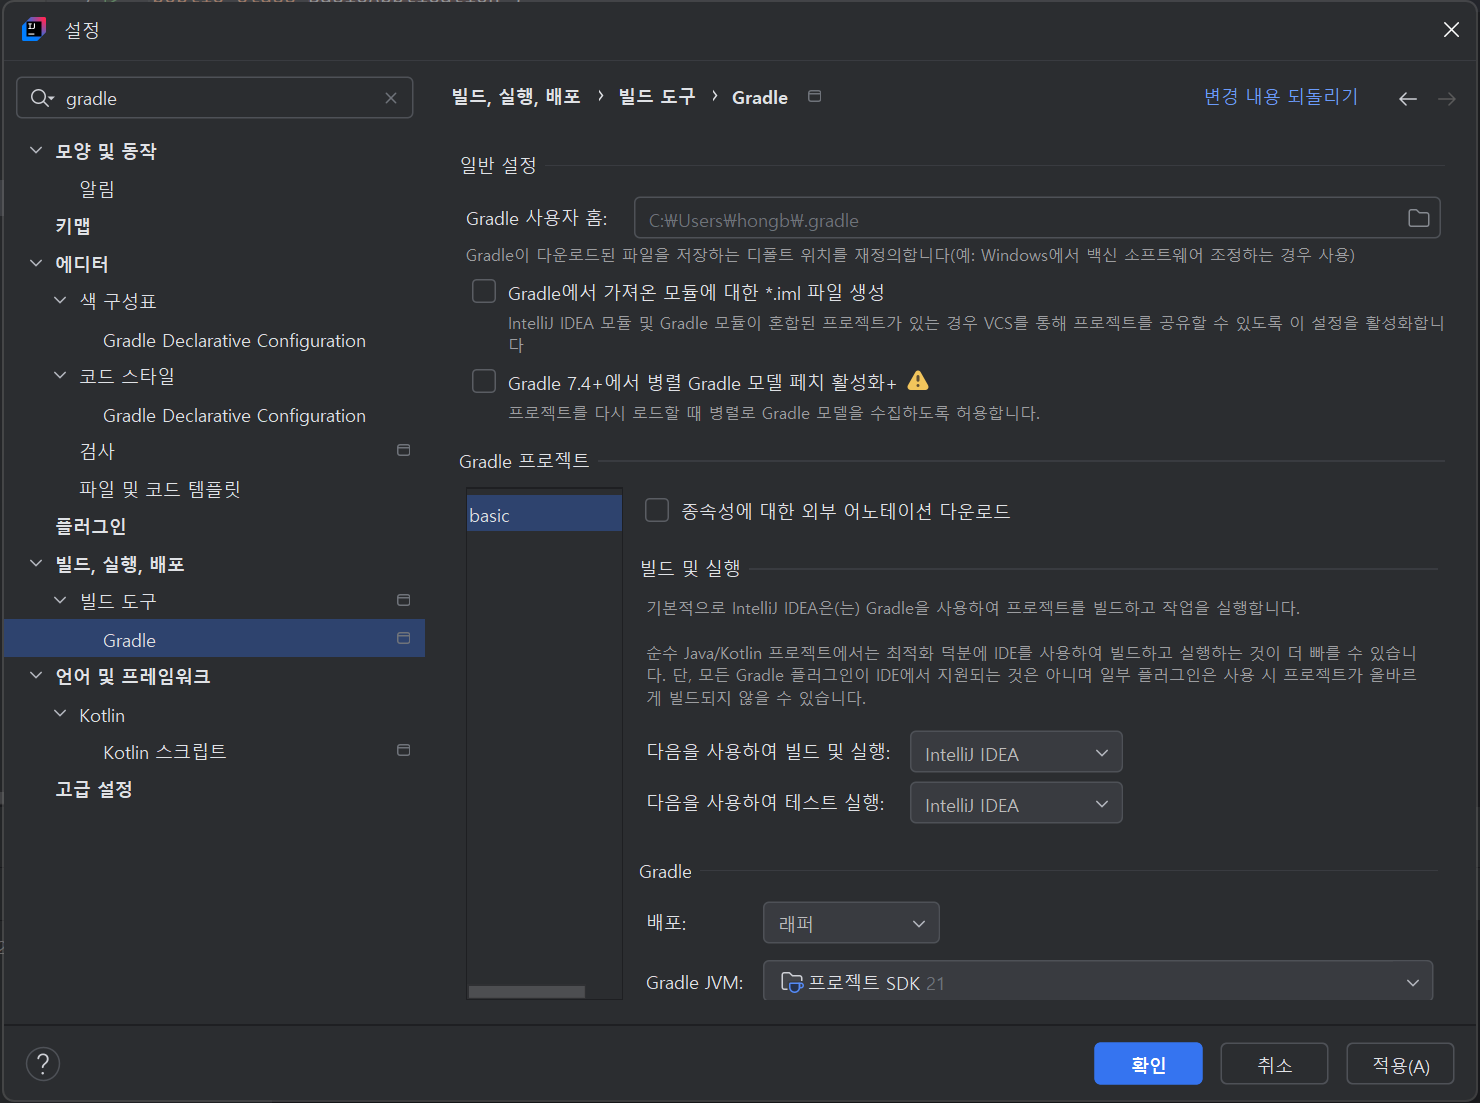This screenshot has height=1103, width=1480.
Task: Open the 플러그인 settings page
Action: click(x=91, y=526)
